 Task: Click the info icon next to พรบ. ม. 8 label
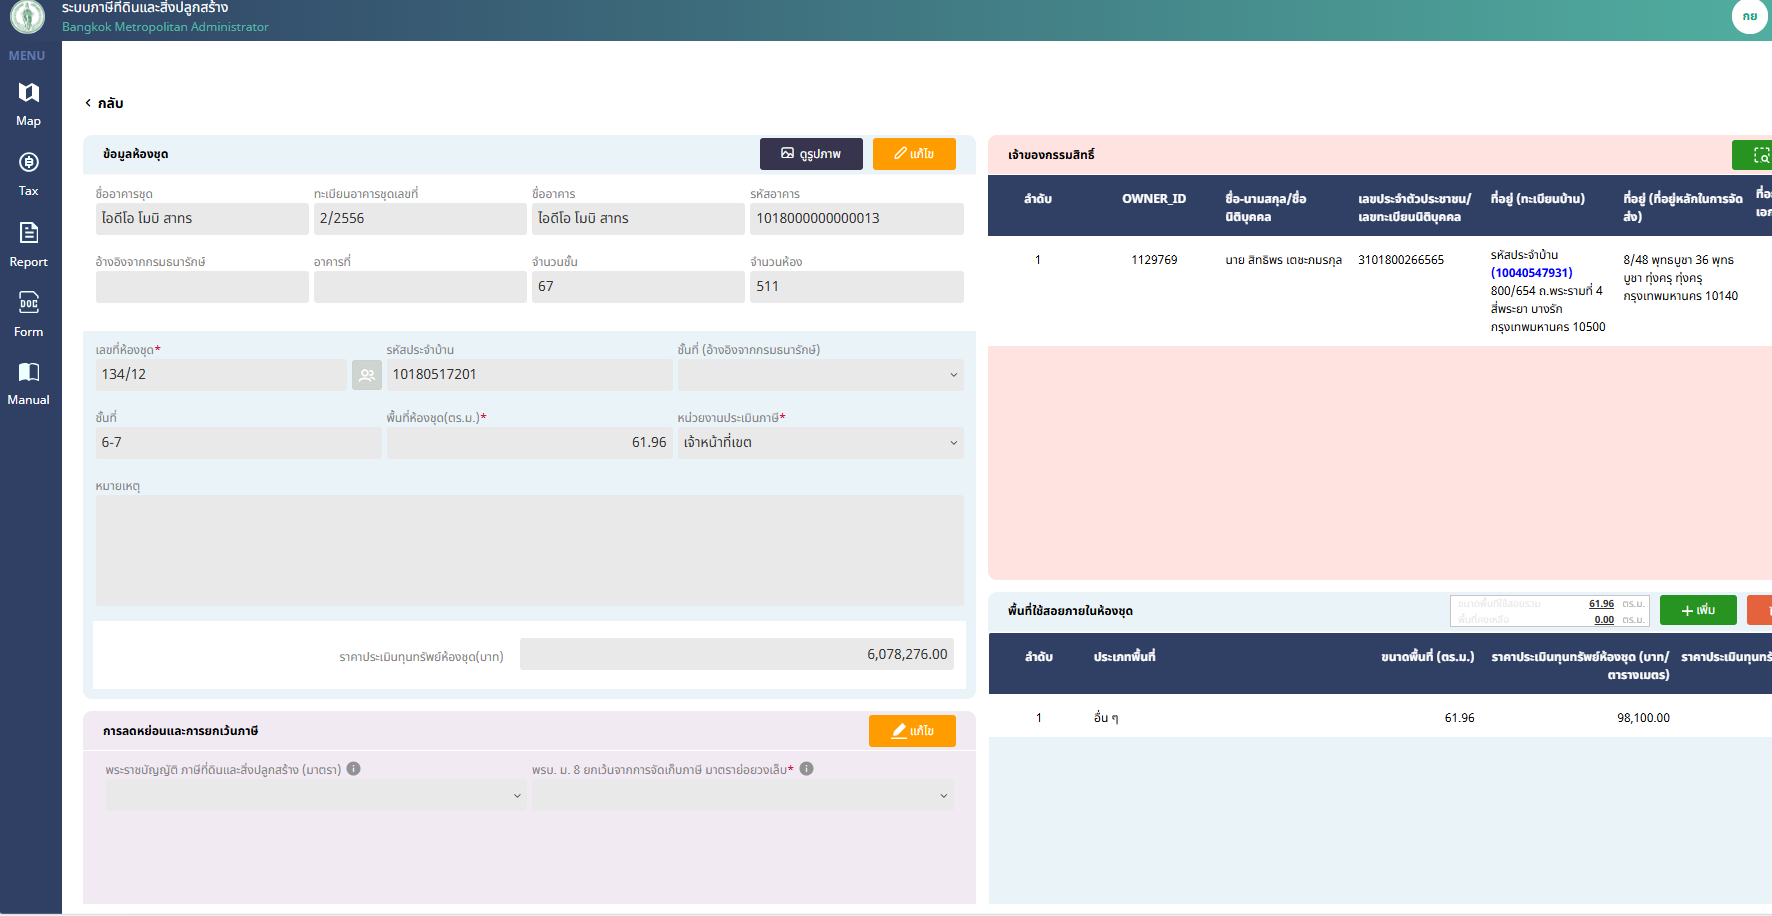click(807, 769)
